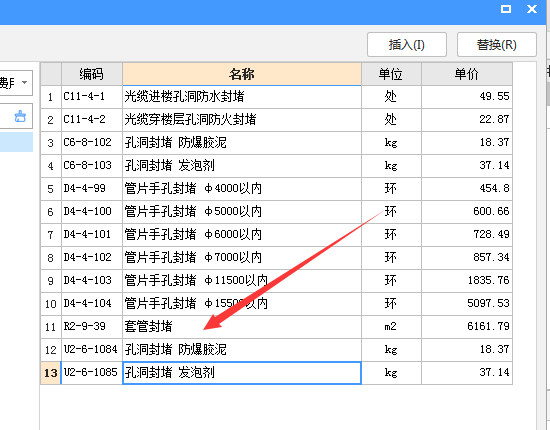Select price cell 857.34
550x430 pixels.
pyautogui.click(x=467, y=258)
